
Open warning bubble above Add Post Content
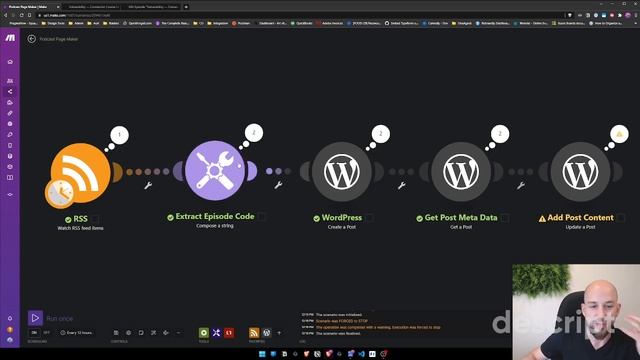coord(619,134)
